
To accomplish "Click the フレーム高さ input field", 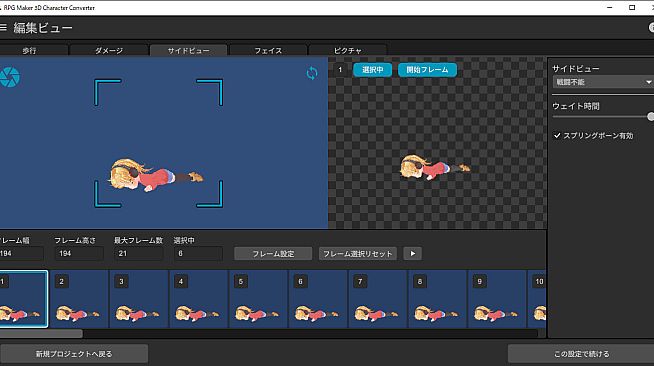I will pos(79,253).
